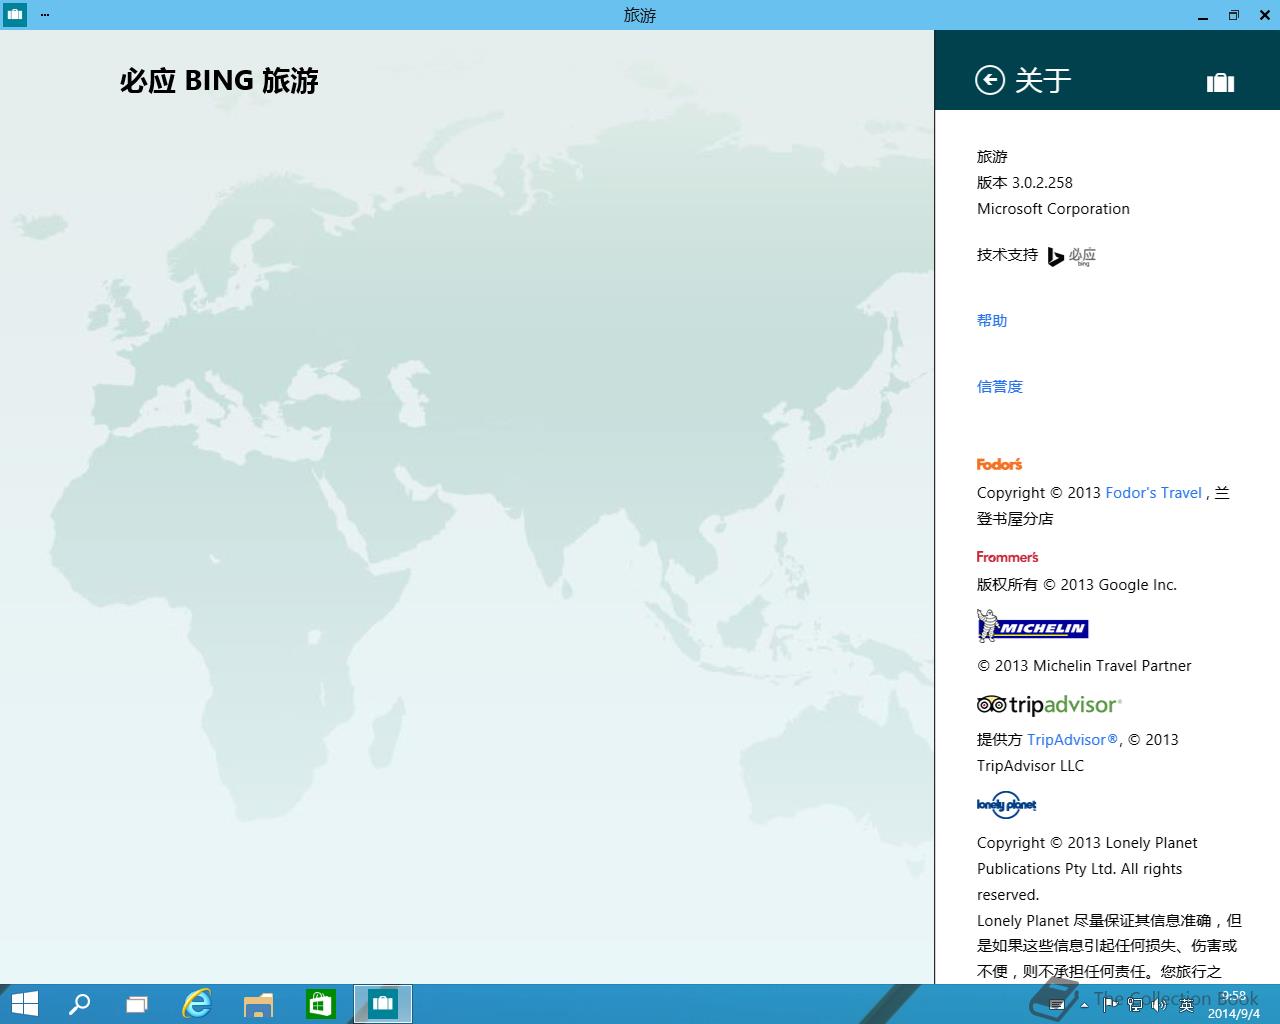Click the 技术支持 label
The image size is (1280, 1024).
1007,255
